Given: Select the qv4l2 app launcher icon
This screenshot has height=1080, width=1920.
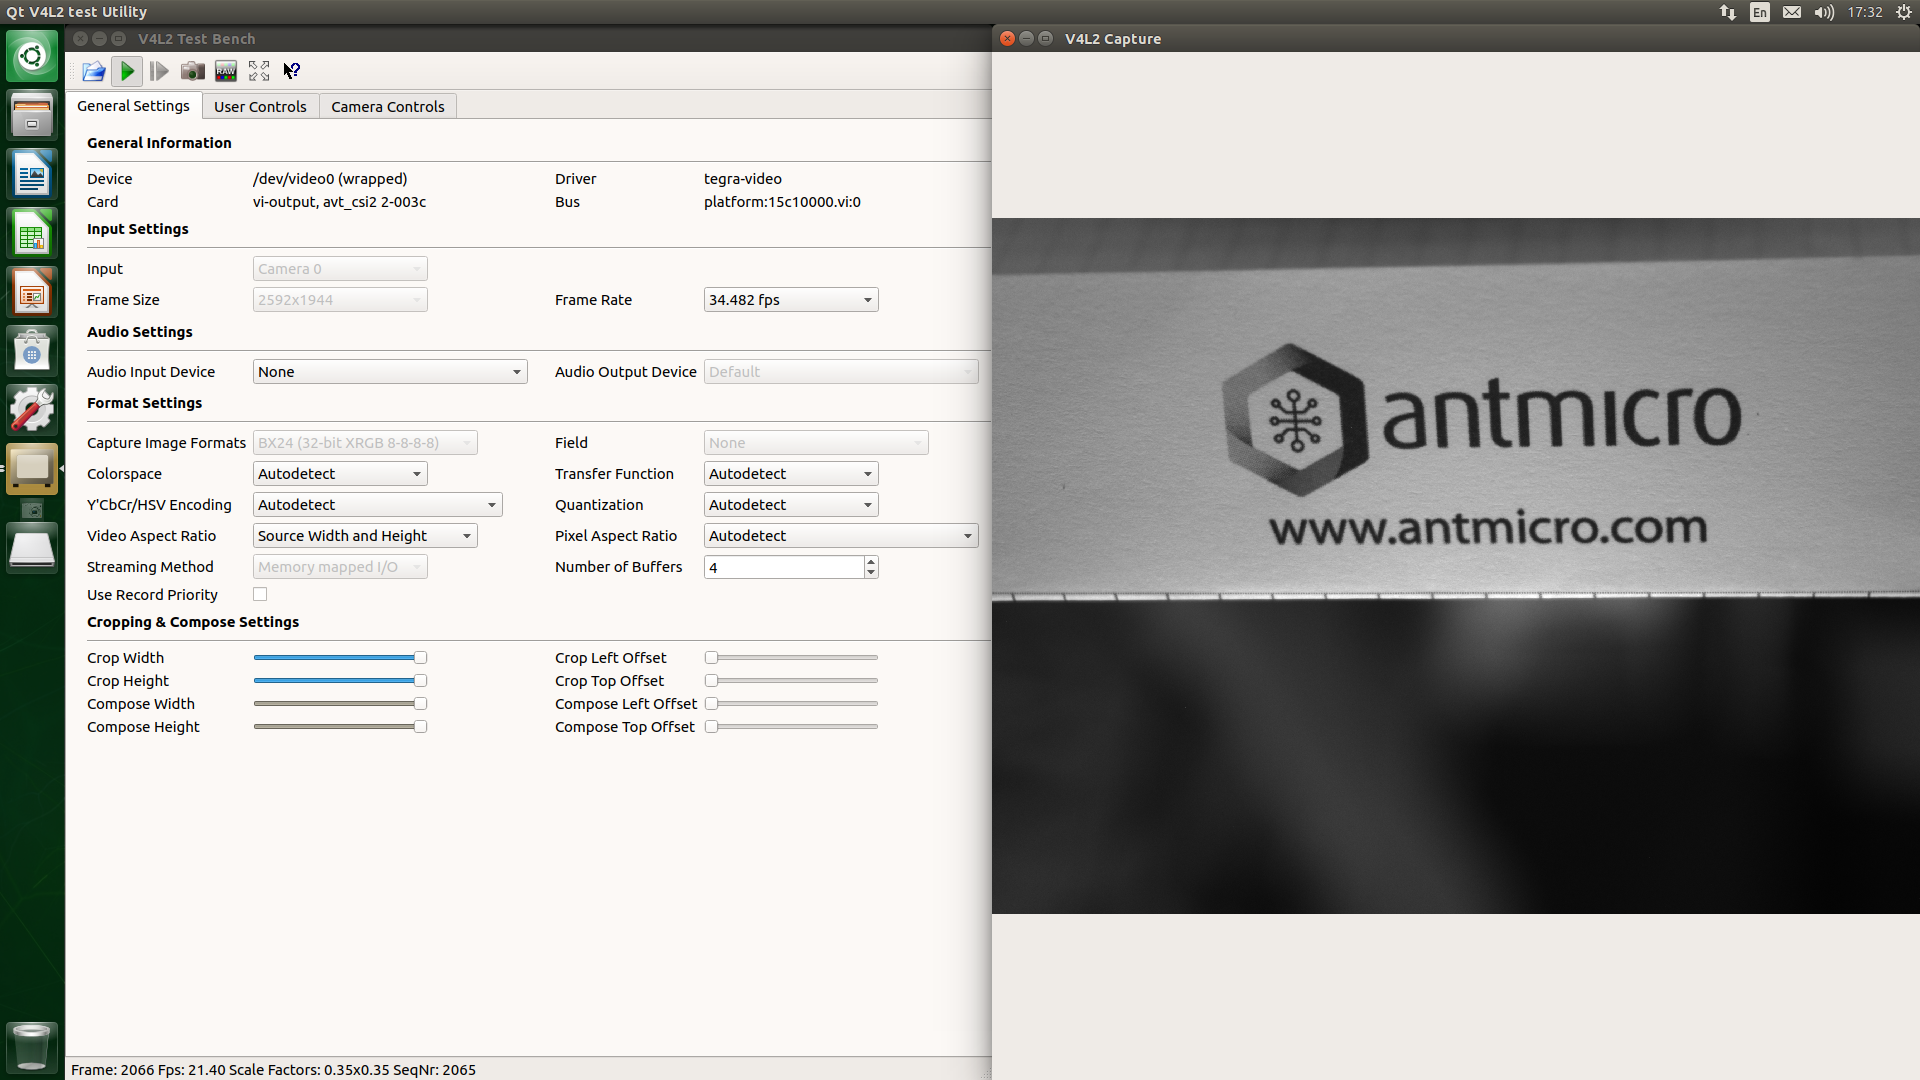Looking at the screenshot, I should 32,469.
